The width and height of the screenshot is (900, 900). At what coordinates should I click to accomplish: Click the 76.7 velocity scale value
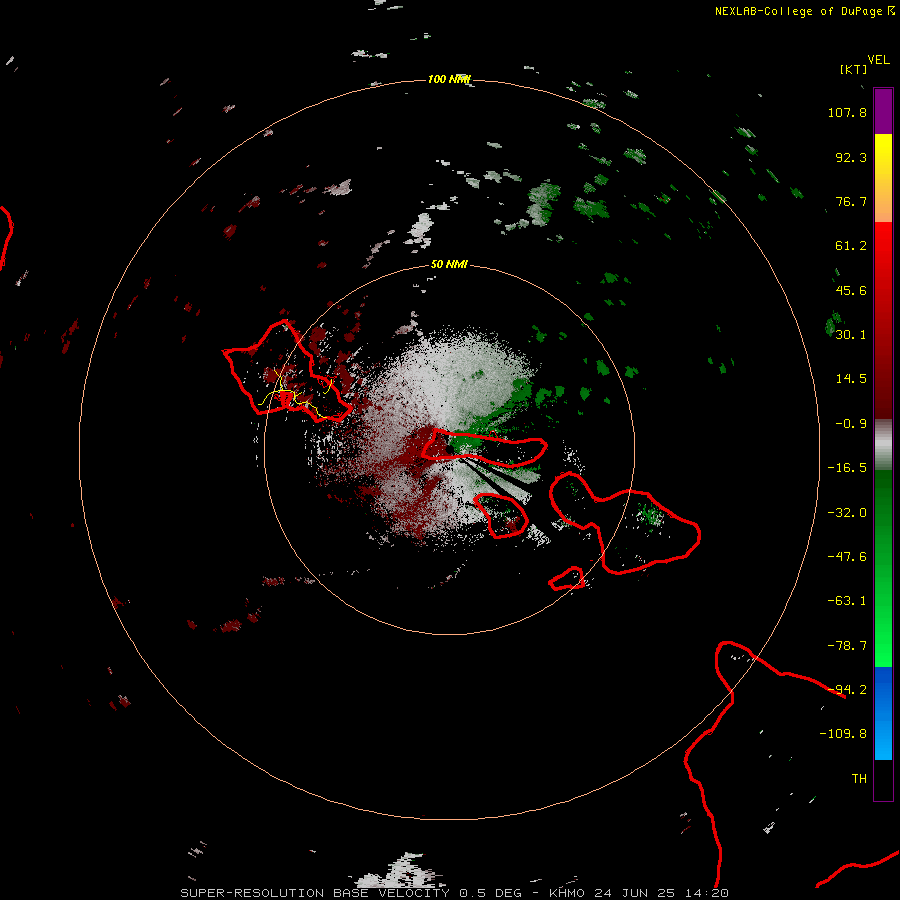pos(851,201)
